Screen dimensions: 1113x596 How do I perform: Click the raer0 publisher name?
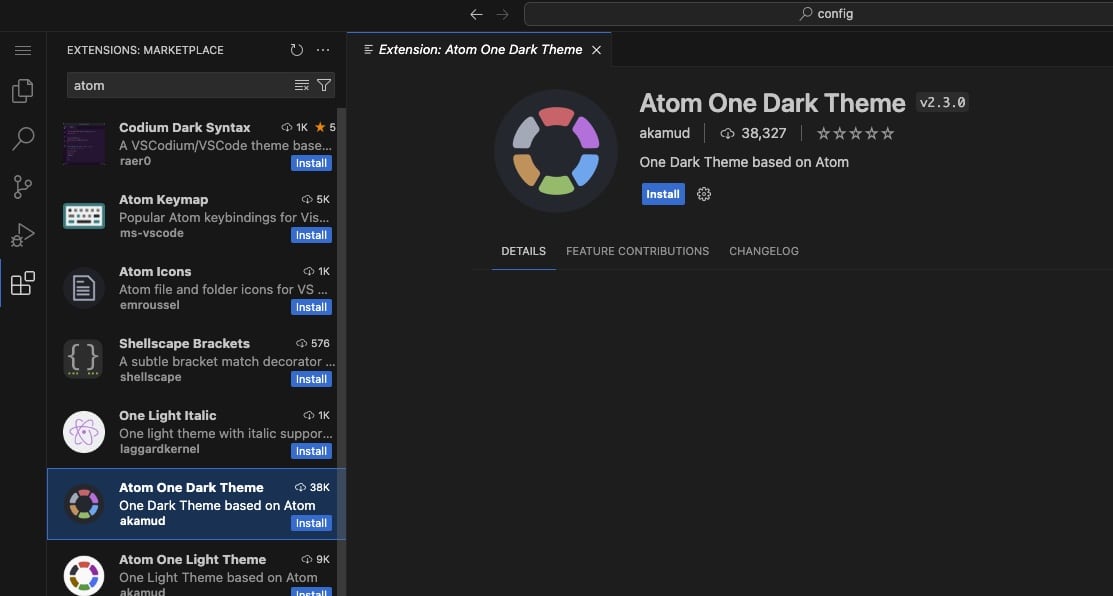[x=135, y=161]
